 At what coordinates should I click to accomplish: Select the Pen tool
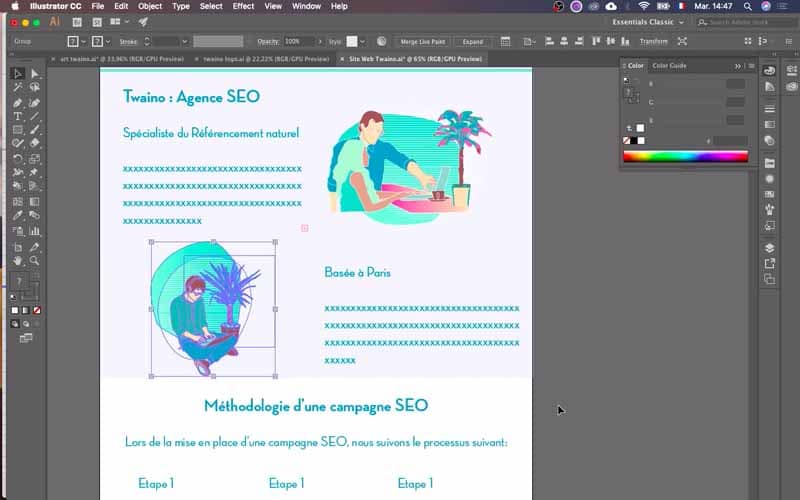click(17, 103)
